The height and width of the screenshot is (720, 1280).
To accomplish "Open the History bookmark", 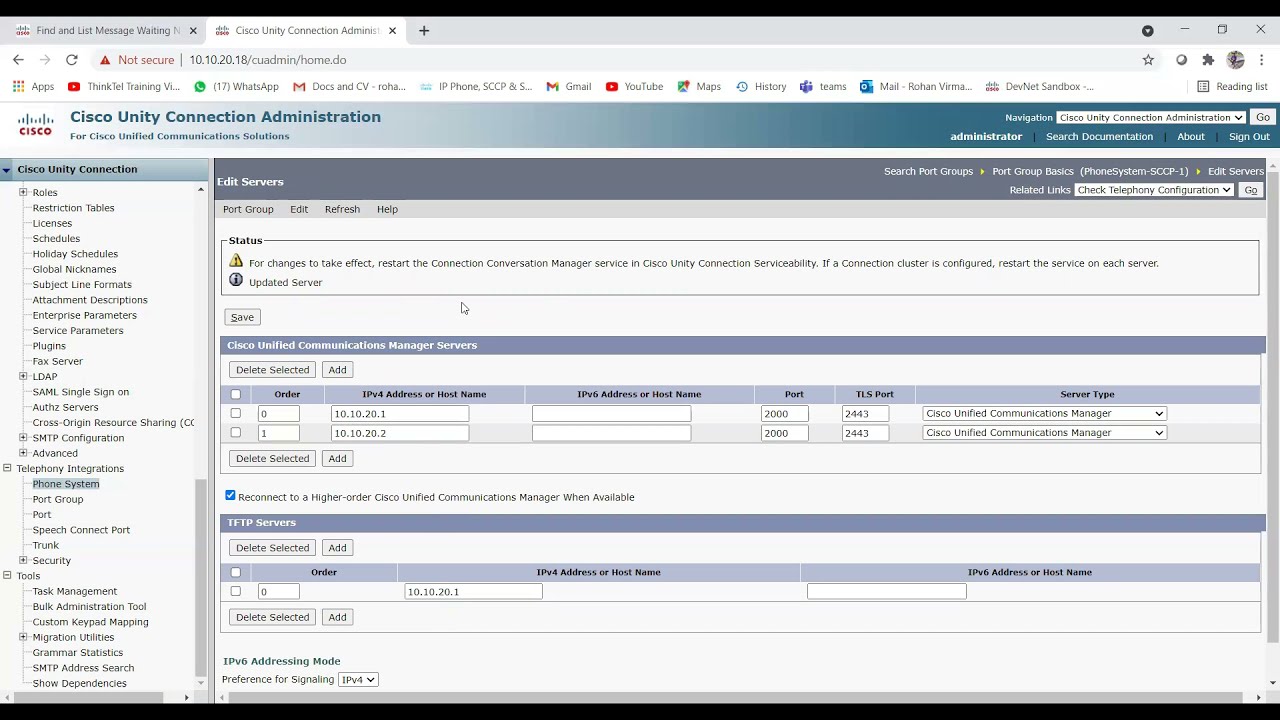I will pos(761,87).
